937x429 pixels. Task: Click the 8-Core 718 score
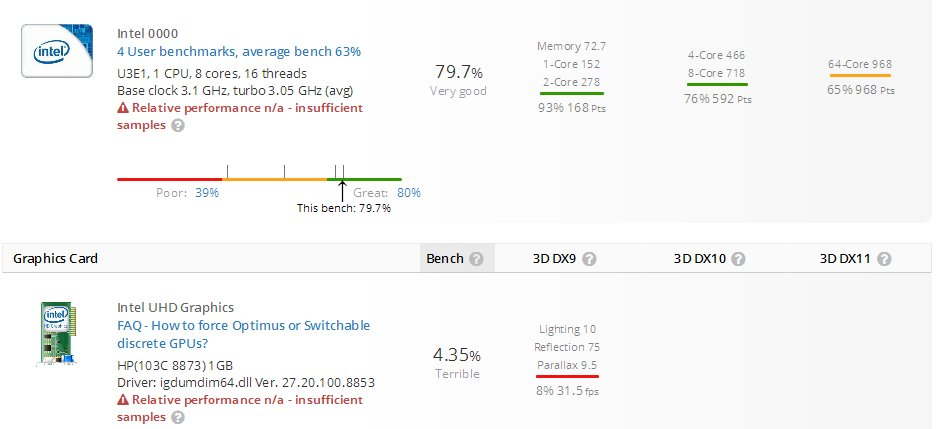pyautogui.click(x=715, y=73)
